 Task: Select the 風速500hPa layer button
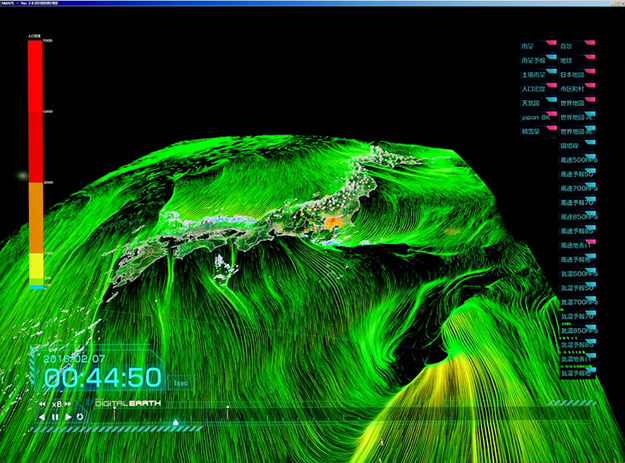coord(579,160)
